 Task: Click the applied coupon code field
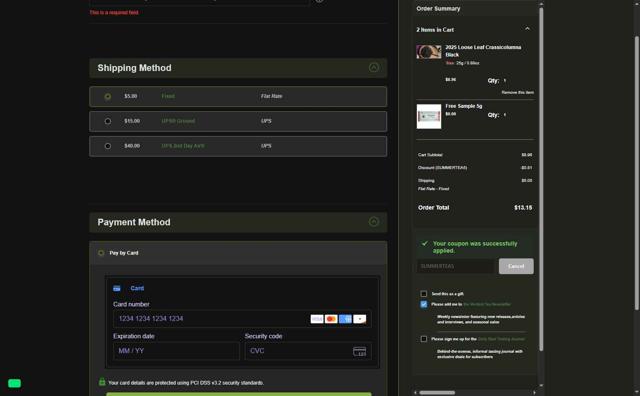point(455,266)
